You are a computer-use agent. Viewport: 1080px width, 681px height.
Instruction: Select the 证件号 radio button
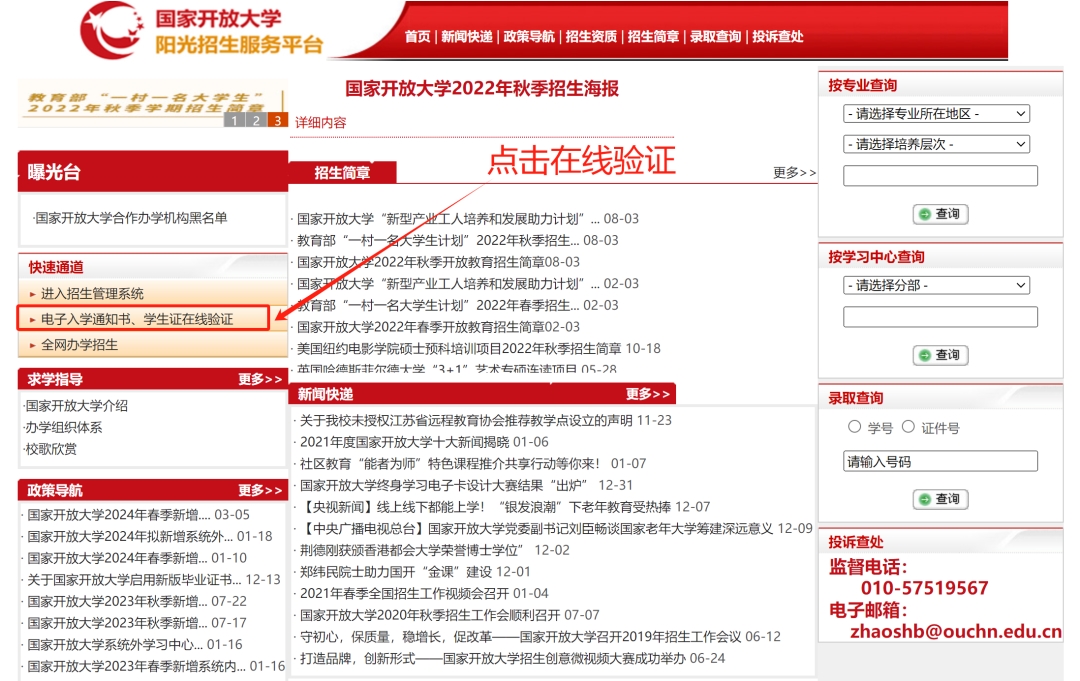(x=908, y=427)
